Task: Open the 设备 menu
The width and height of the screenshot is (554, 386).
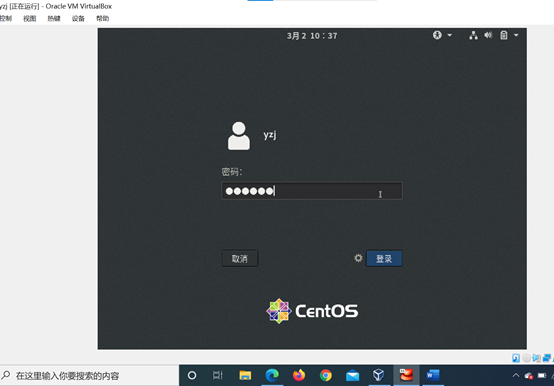Action: (x=78, y=18)
